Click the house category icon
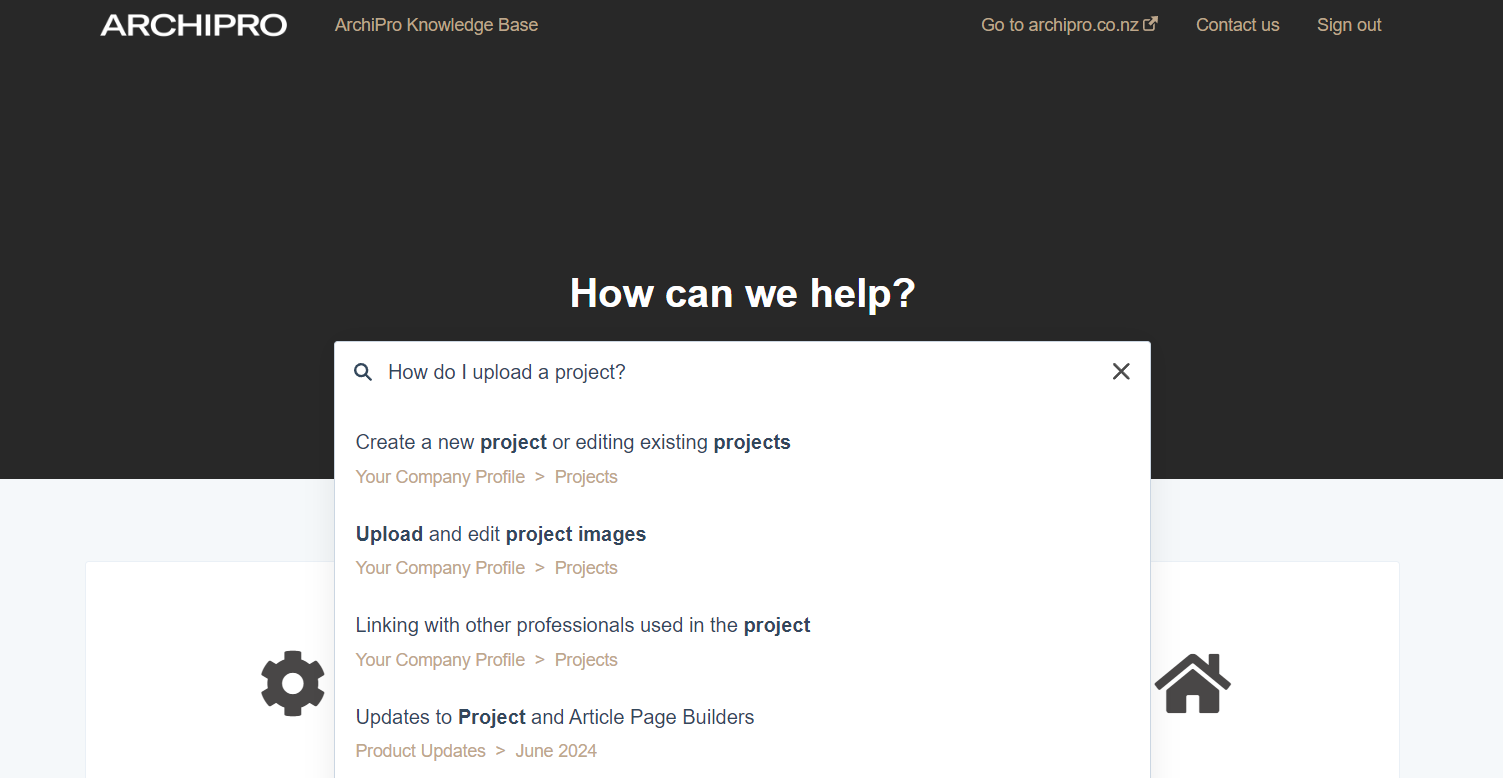The image size is (1503, 778). click(1192, 683)
